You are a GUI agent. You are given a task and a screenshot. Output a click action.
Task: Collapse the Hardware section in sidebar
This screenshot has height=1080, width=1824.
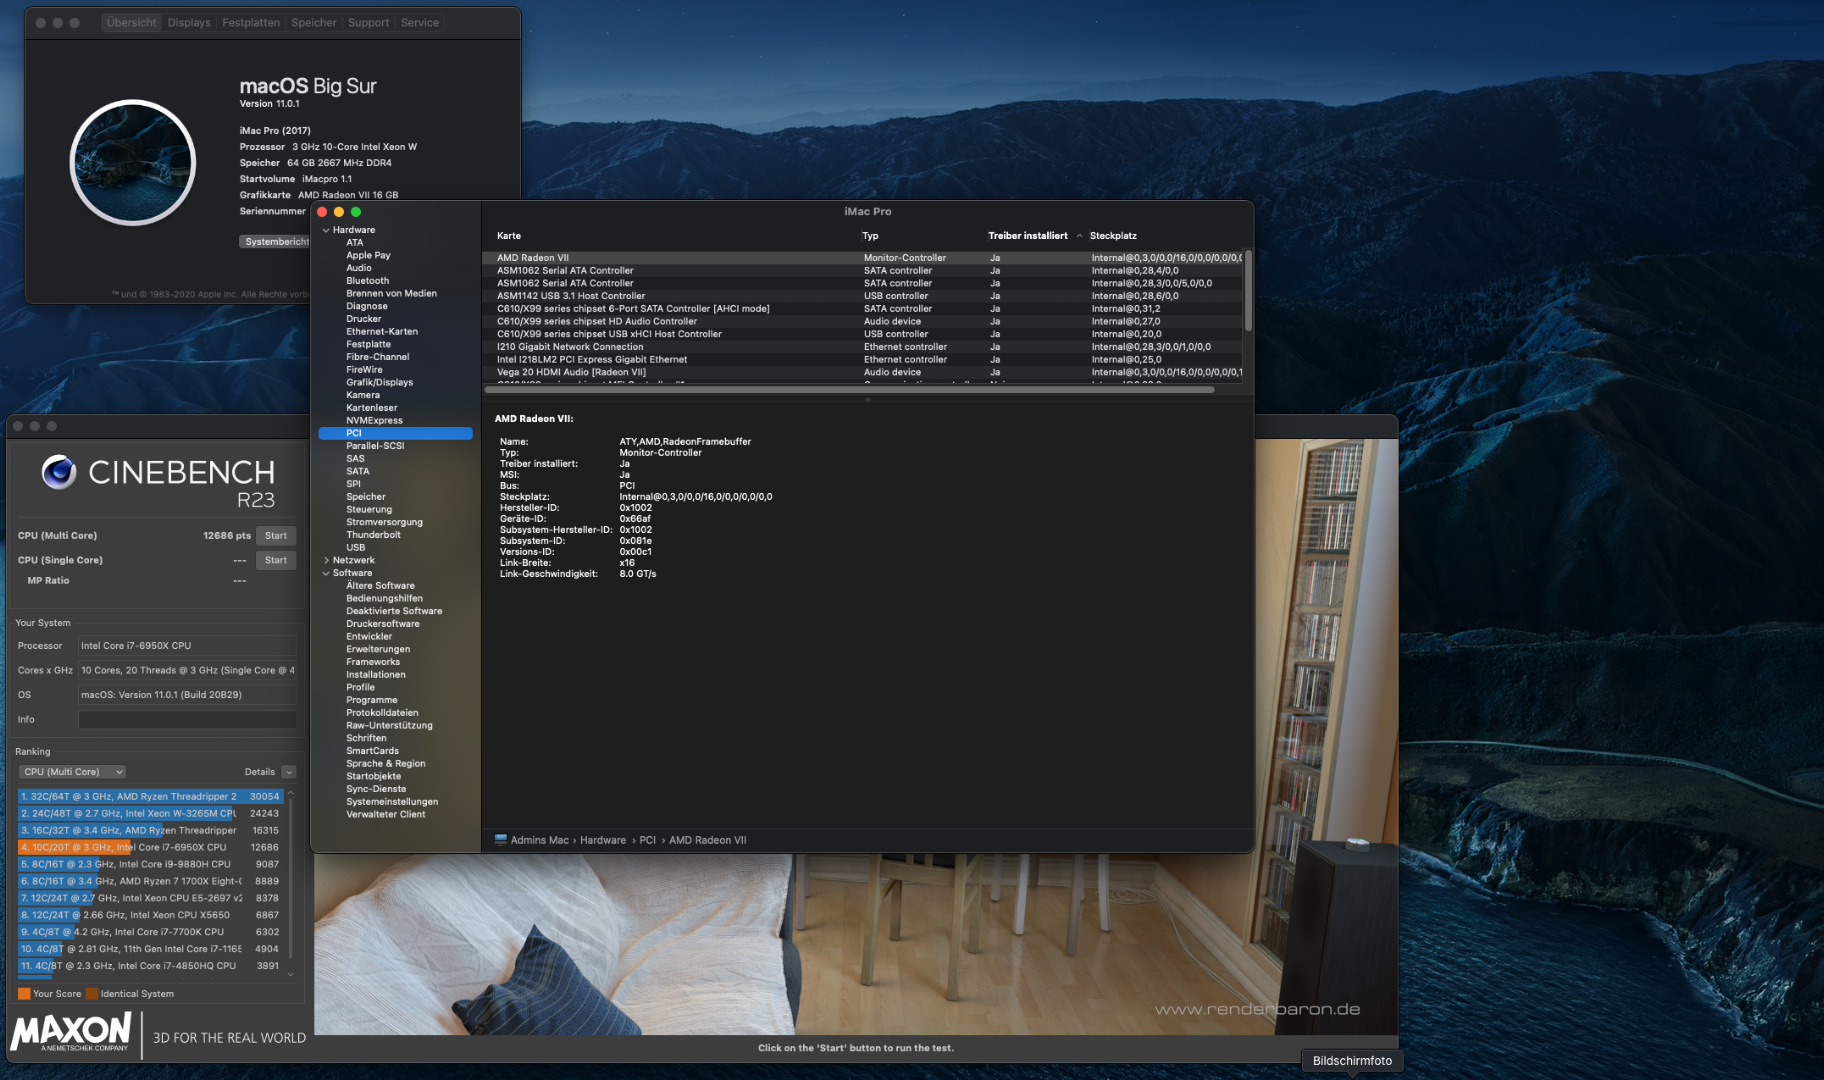click(326, 230)
